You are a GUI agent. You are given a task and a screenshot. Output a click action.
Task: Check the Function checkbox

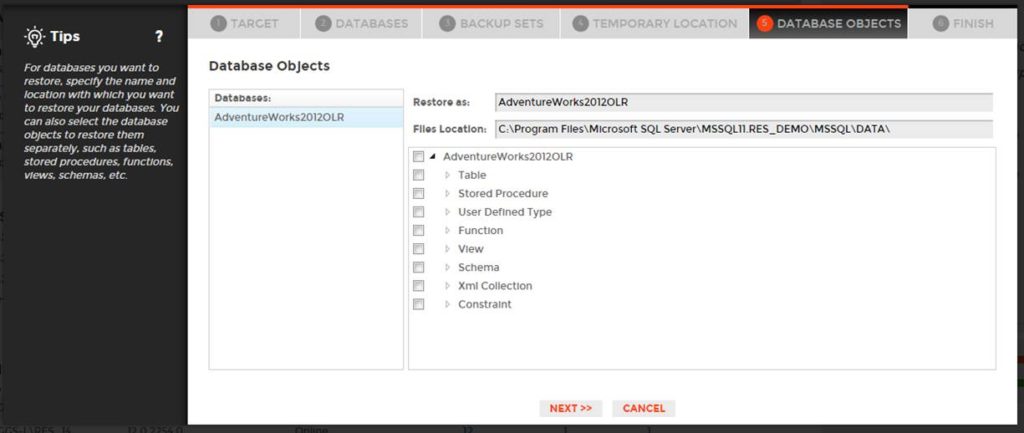(419, 231)
